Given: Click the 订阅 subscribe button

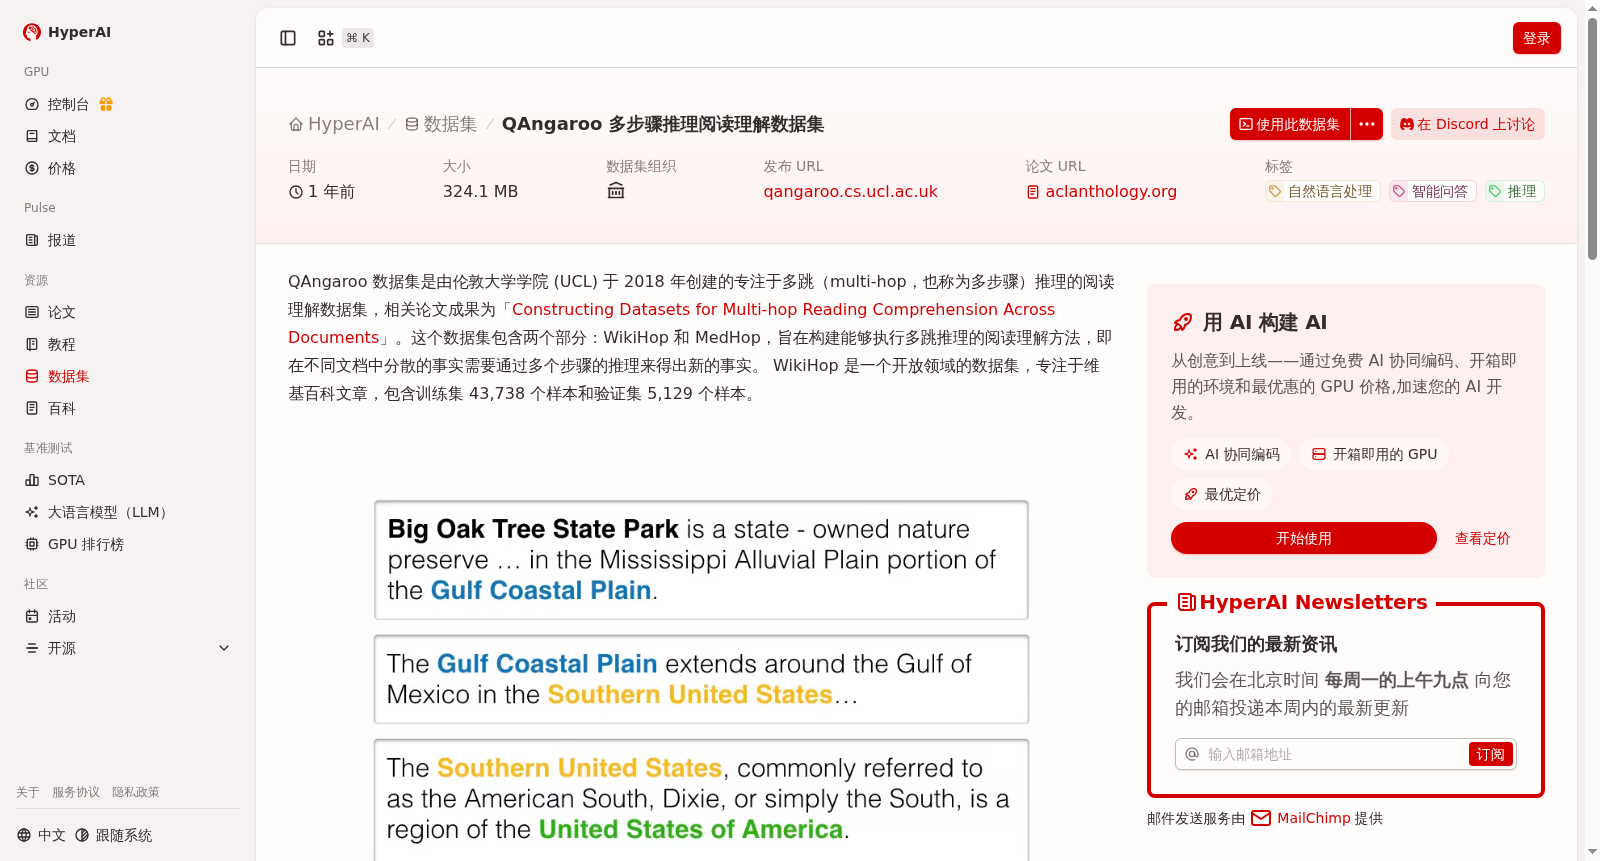Looking at the screenshot, I should coord(1490,754).
